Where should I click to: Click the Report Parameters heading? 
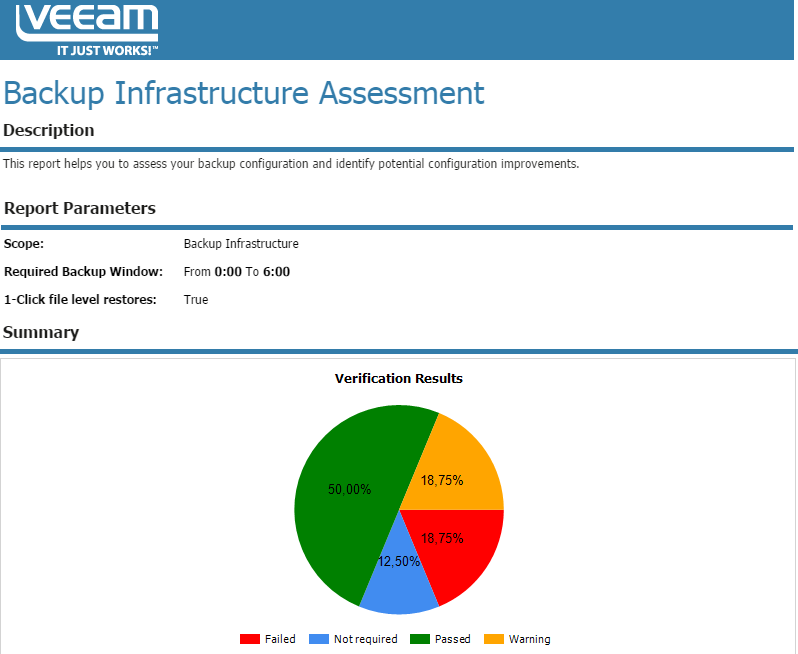pyautogui.click(x=79, y=208)
